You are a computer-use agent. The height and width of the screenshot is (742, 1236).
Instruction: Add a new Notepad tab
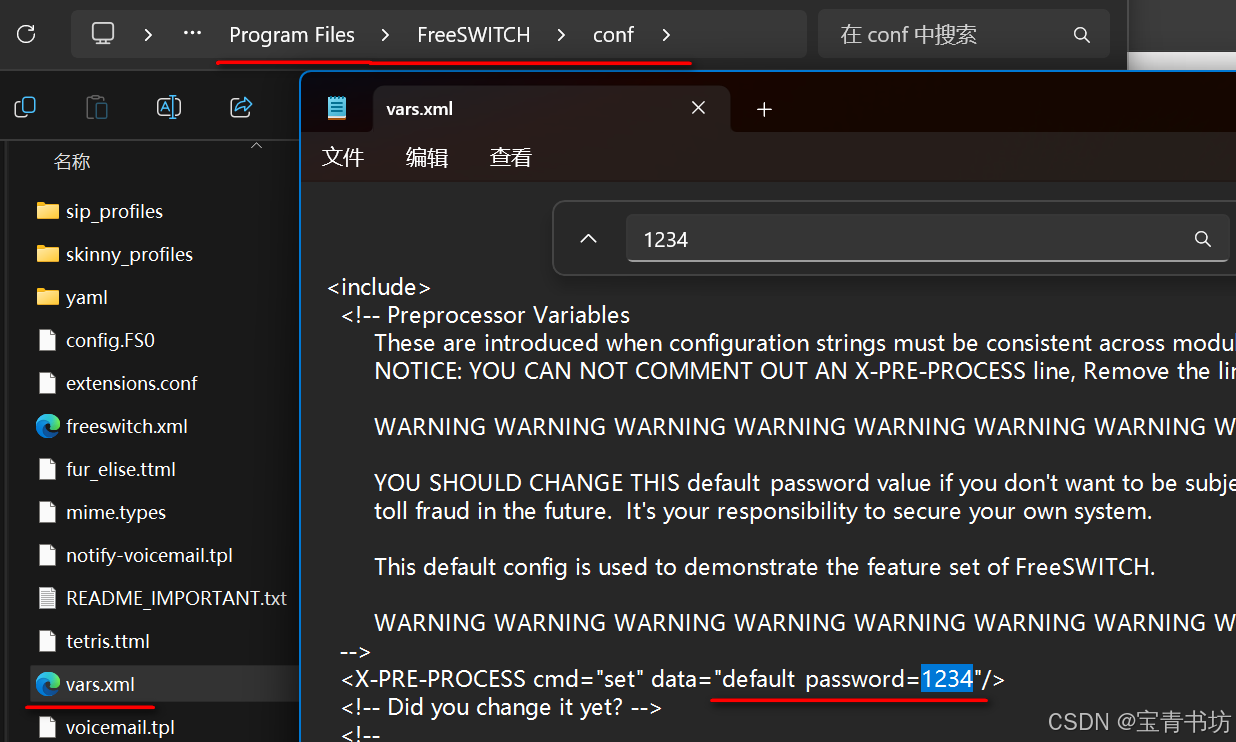pos(764,109)
